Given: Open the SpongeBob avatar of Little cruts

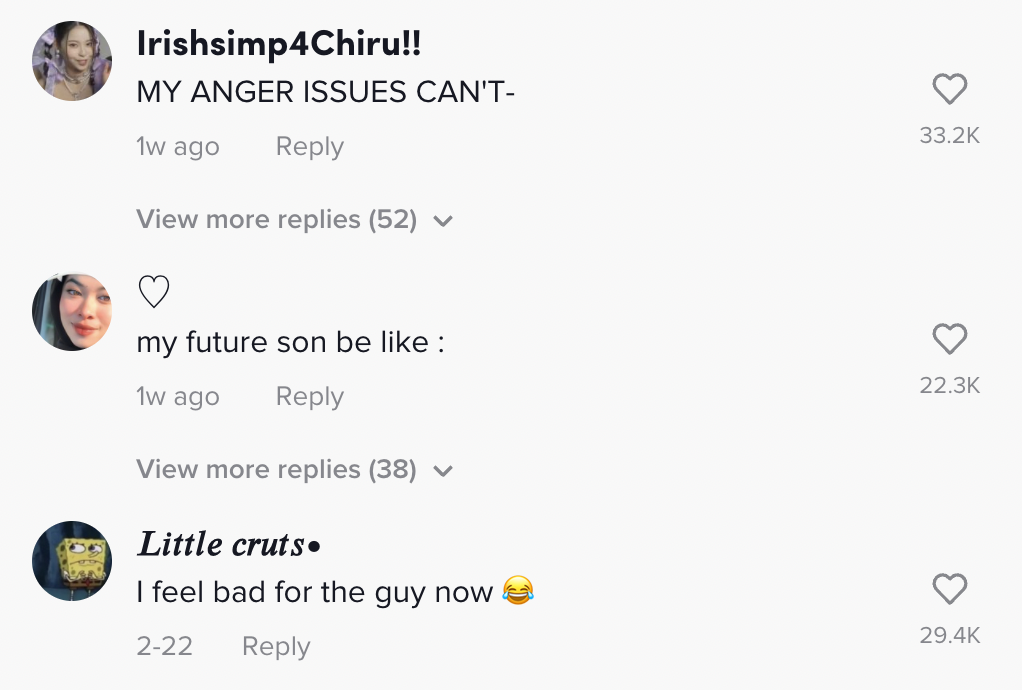Looking at the screenshot, I should coord(72,560).
